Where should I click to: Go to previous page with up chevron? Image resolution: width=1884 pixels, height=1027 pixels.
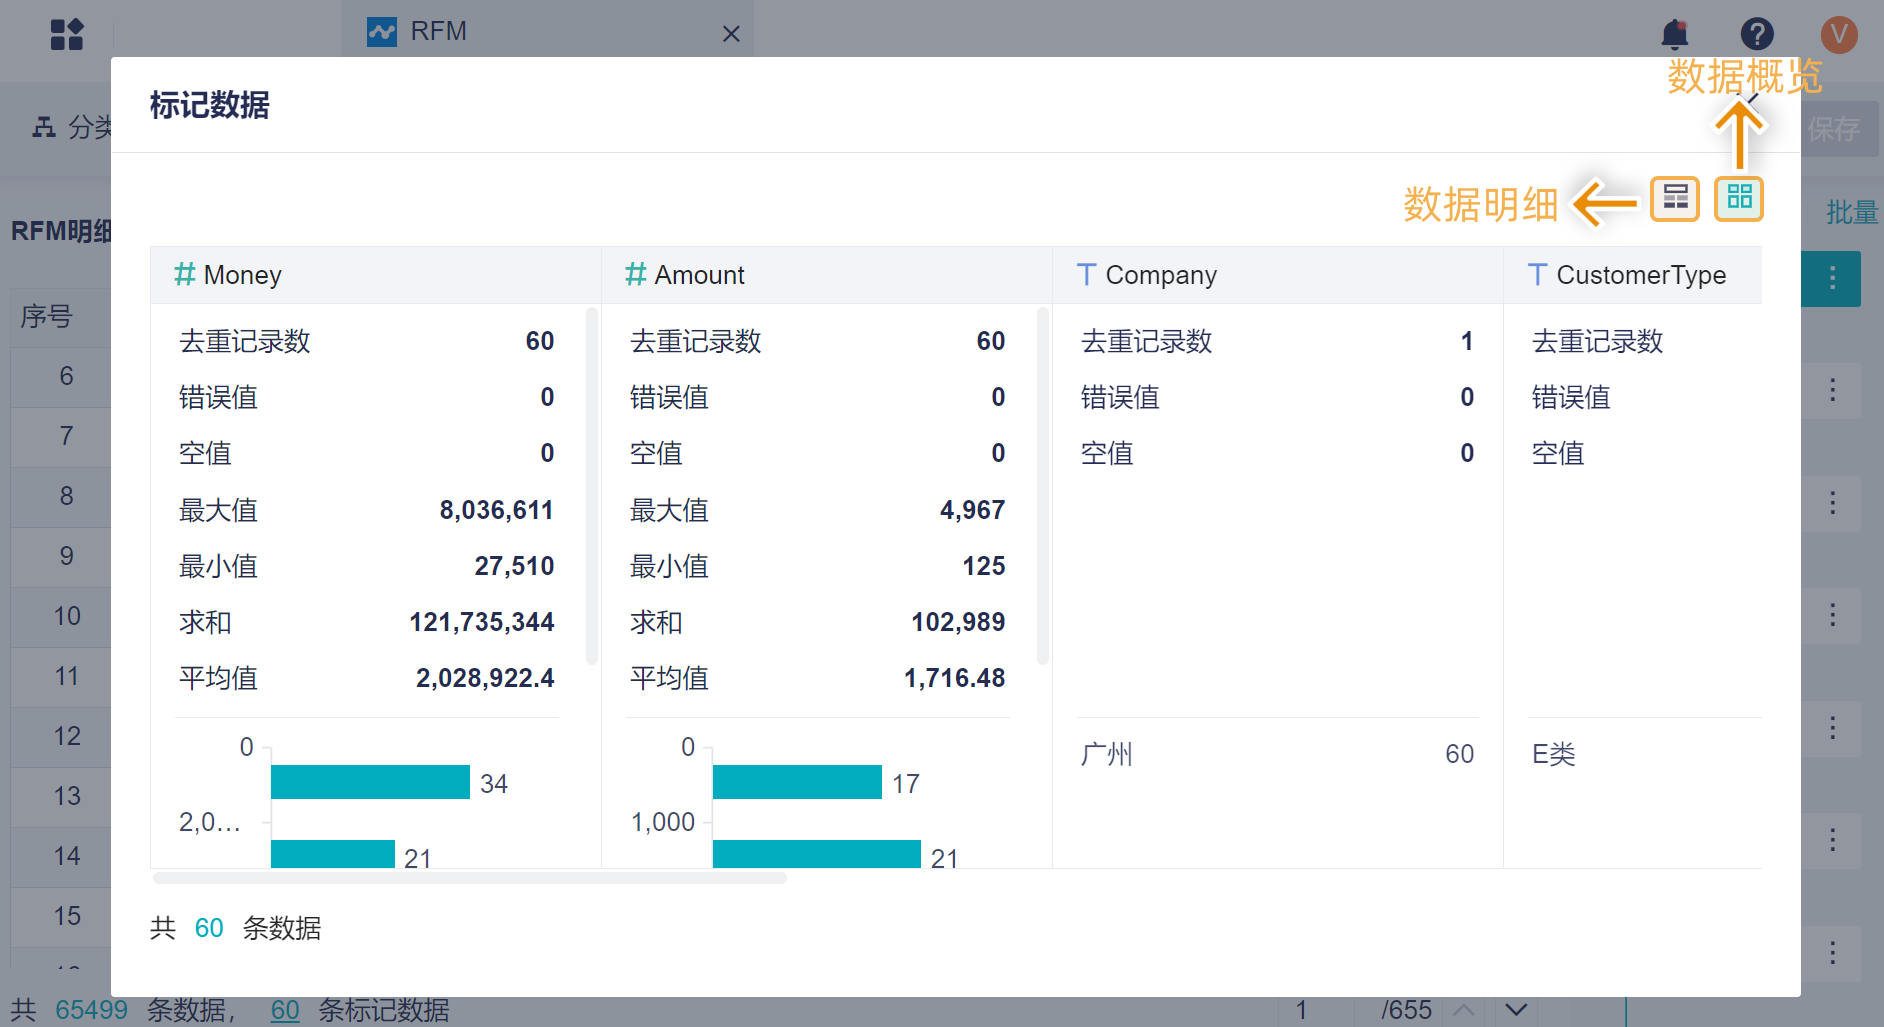click(x=1463, y=1010)
